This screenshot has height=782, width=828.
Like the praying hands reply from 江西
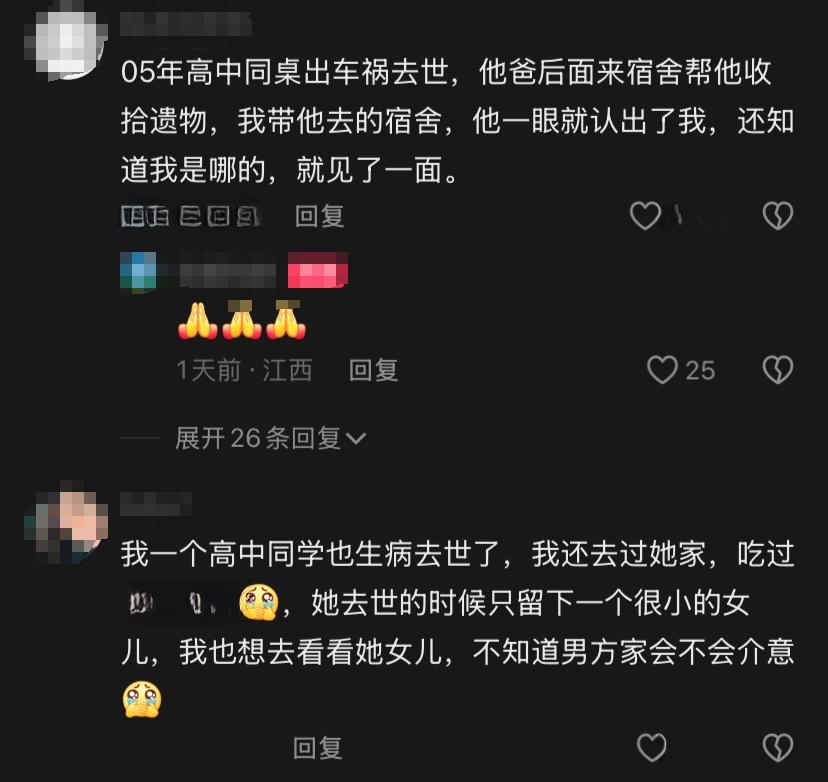click(662, 370)
